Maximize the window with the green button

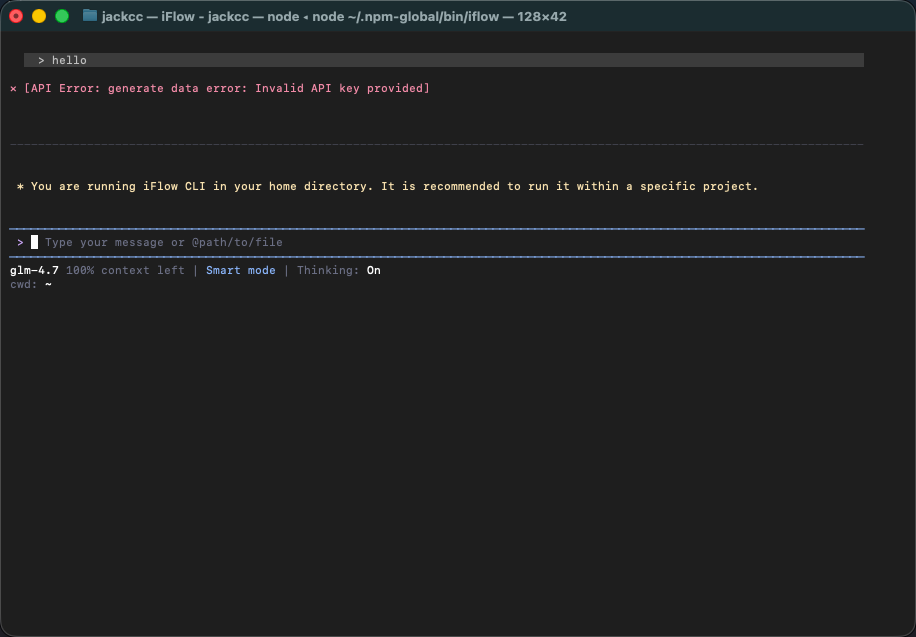pyautogui.click(x=62, y=16)
